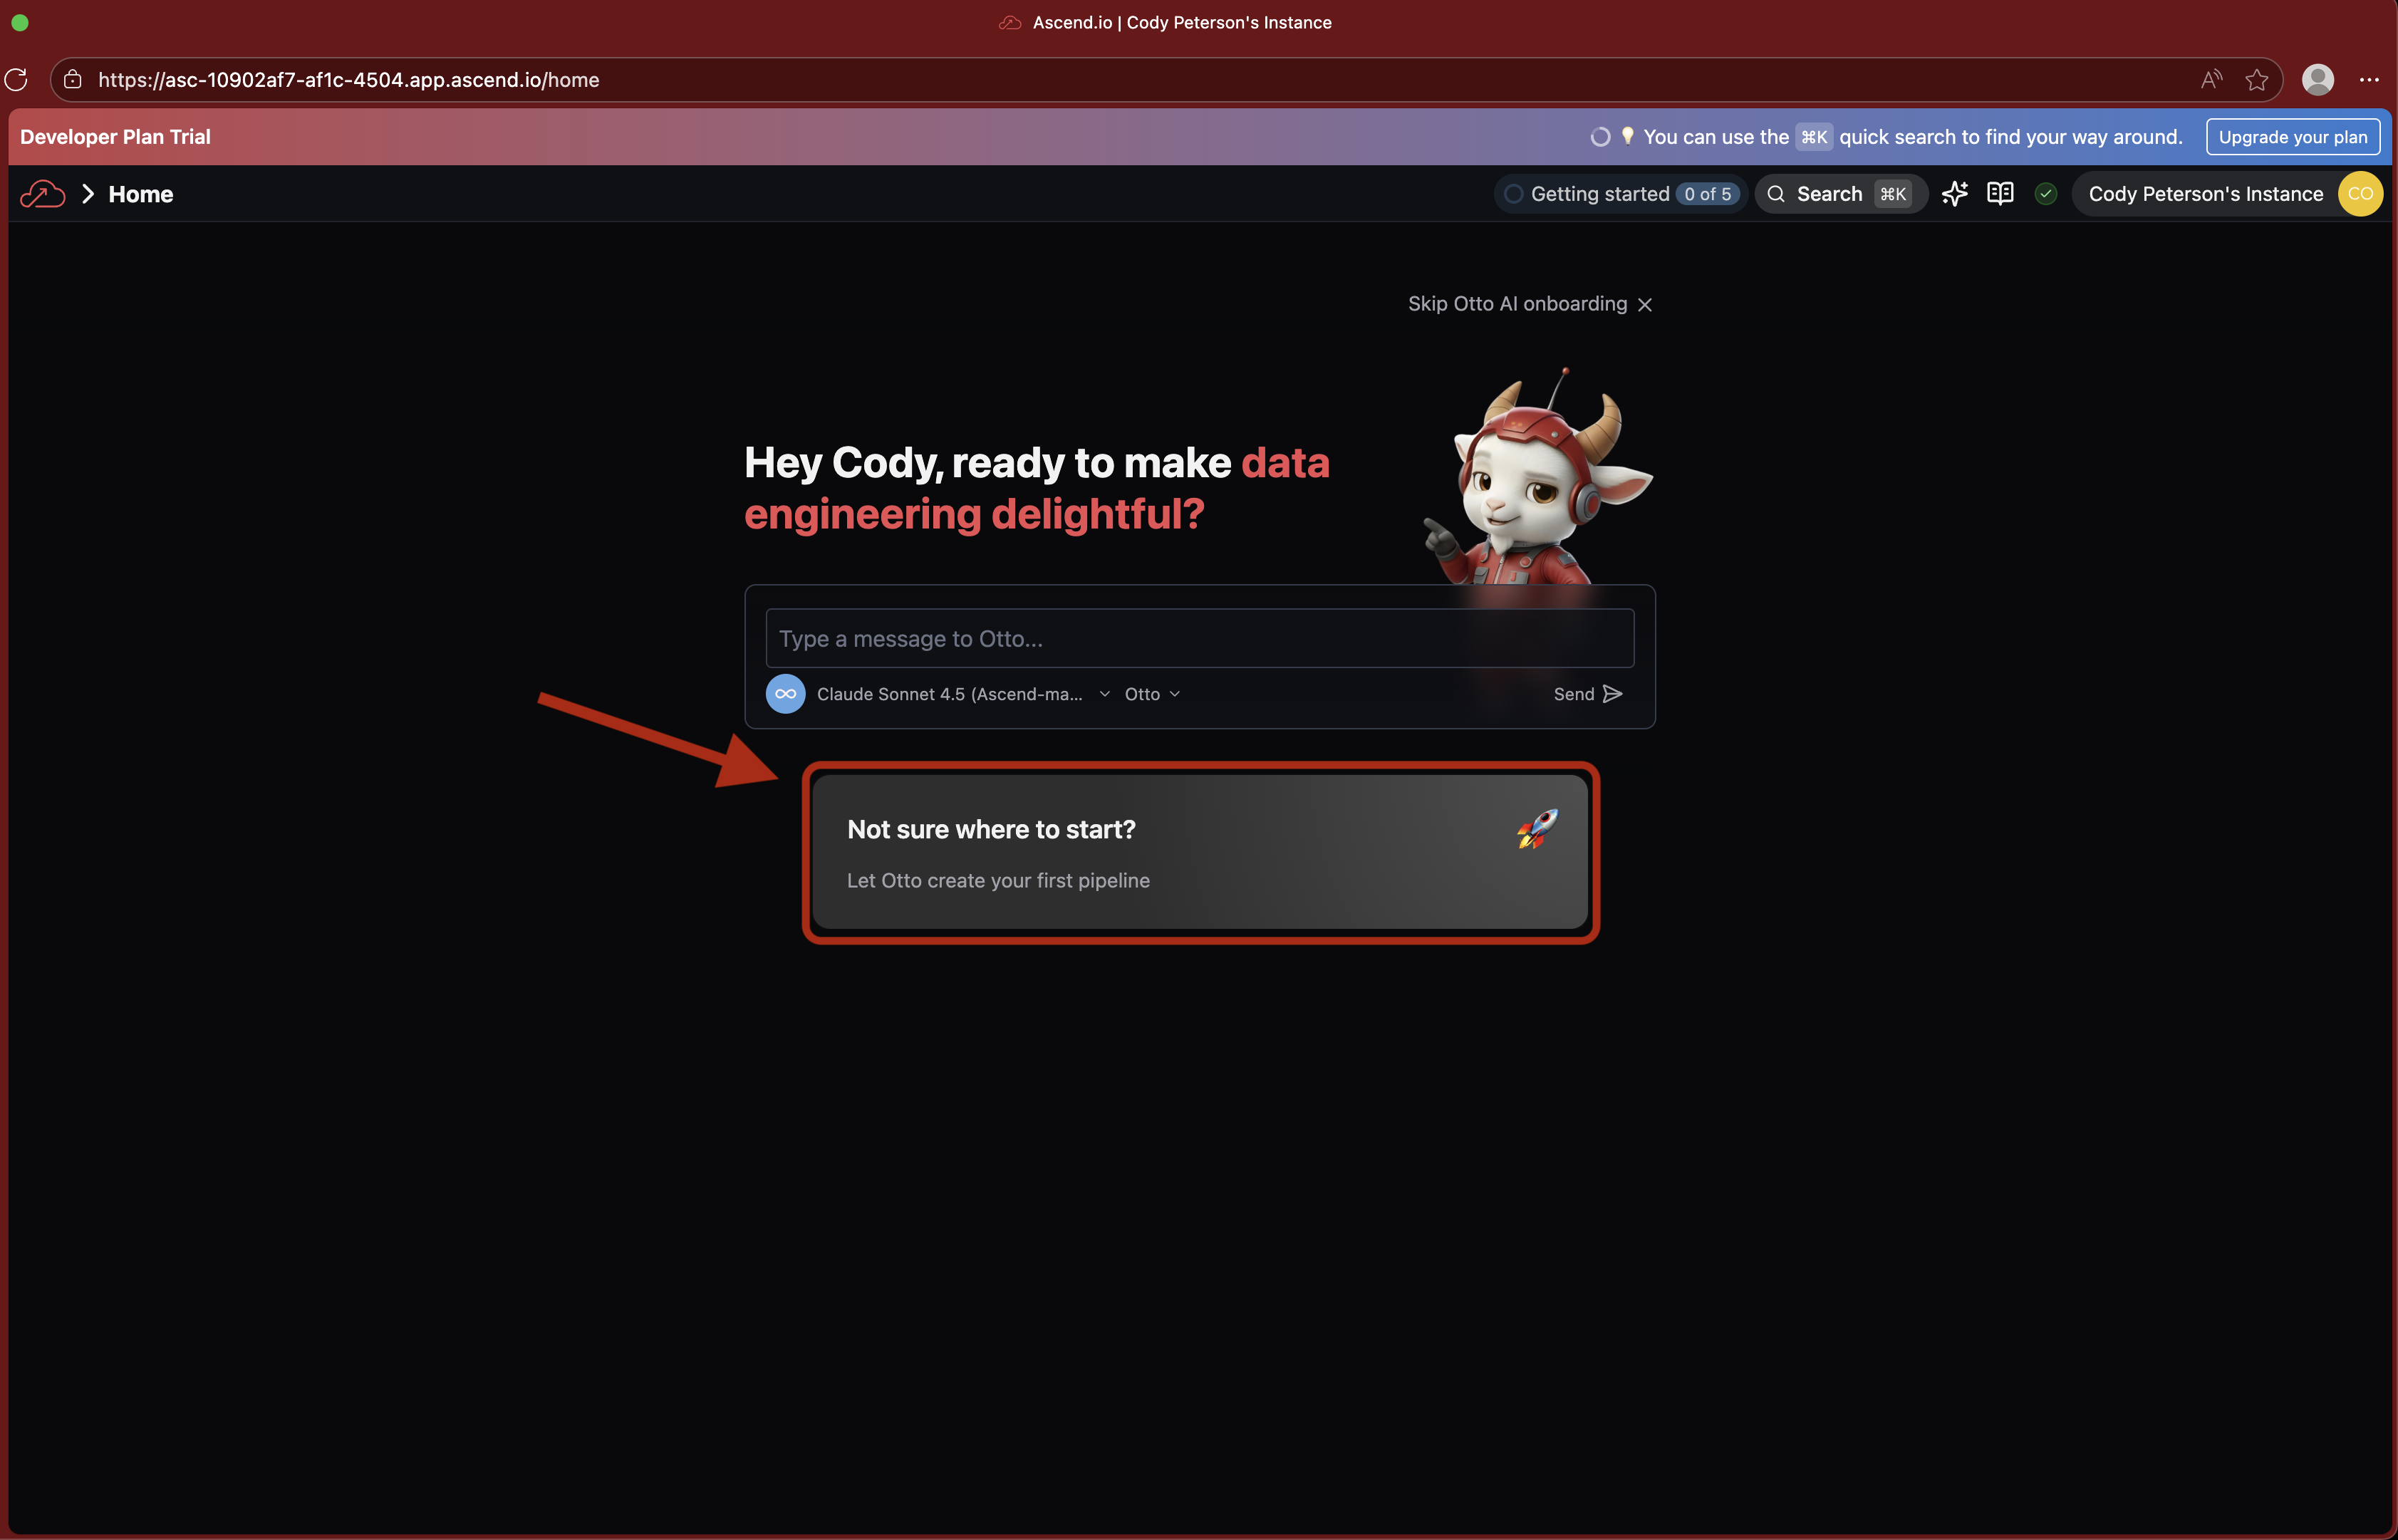Click the Type a message to Otto field

1199,638
